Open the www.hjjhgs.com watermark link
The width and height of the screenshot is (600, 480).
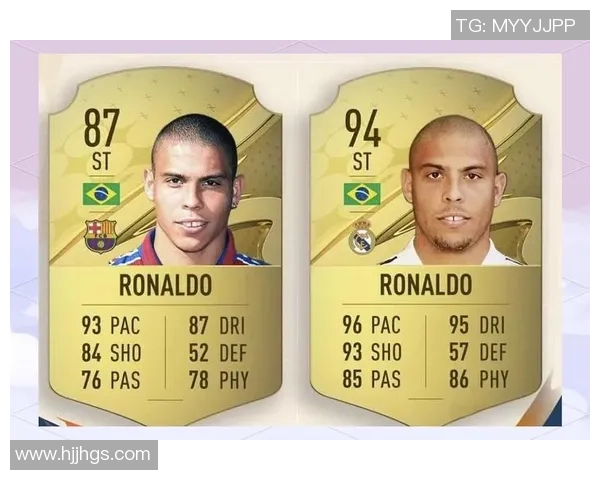coord(84,454)
